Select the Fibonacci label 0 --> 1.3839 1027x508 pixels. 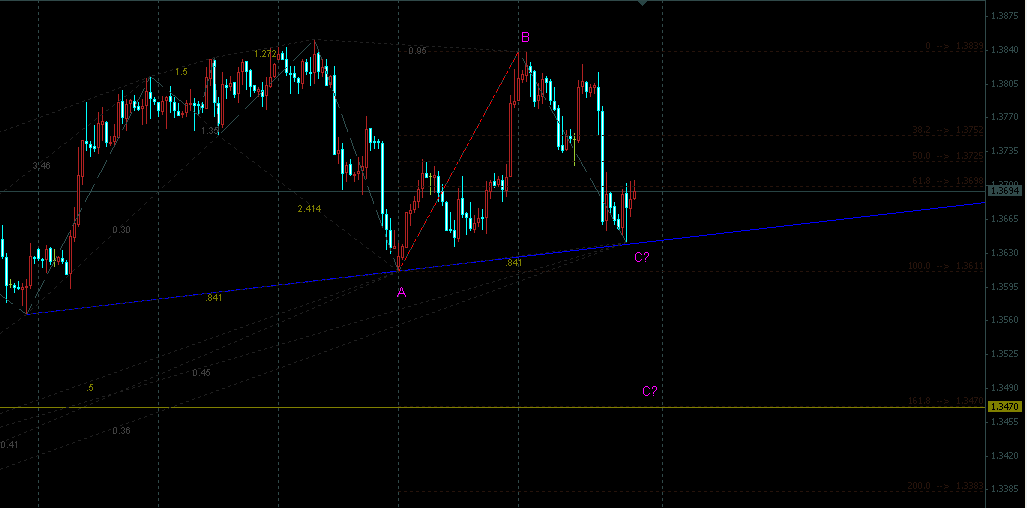954,46
